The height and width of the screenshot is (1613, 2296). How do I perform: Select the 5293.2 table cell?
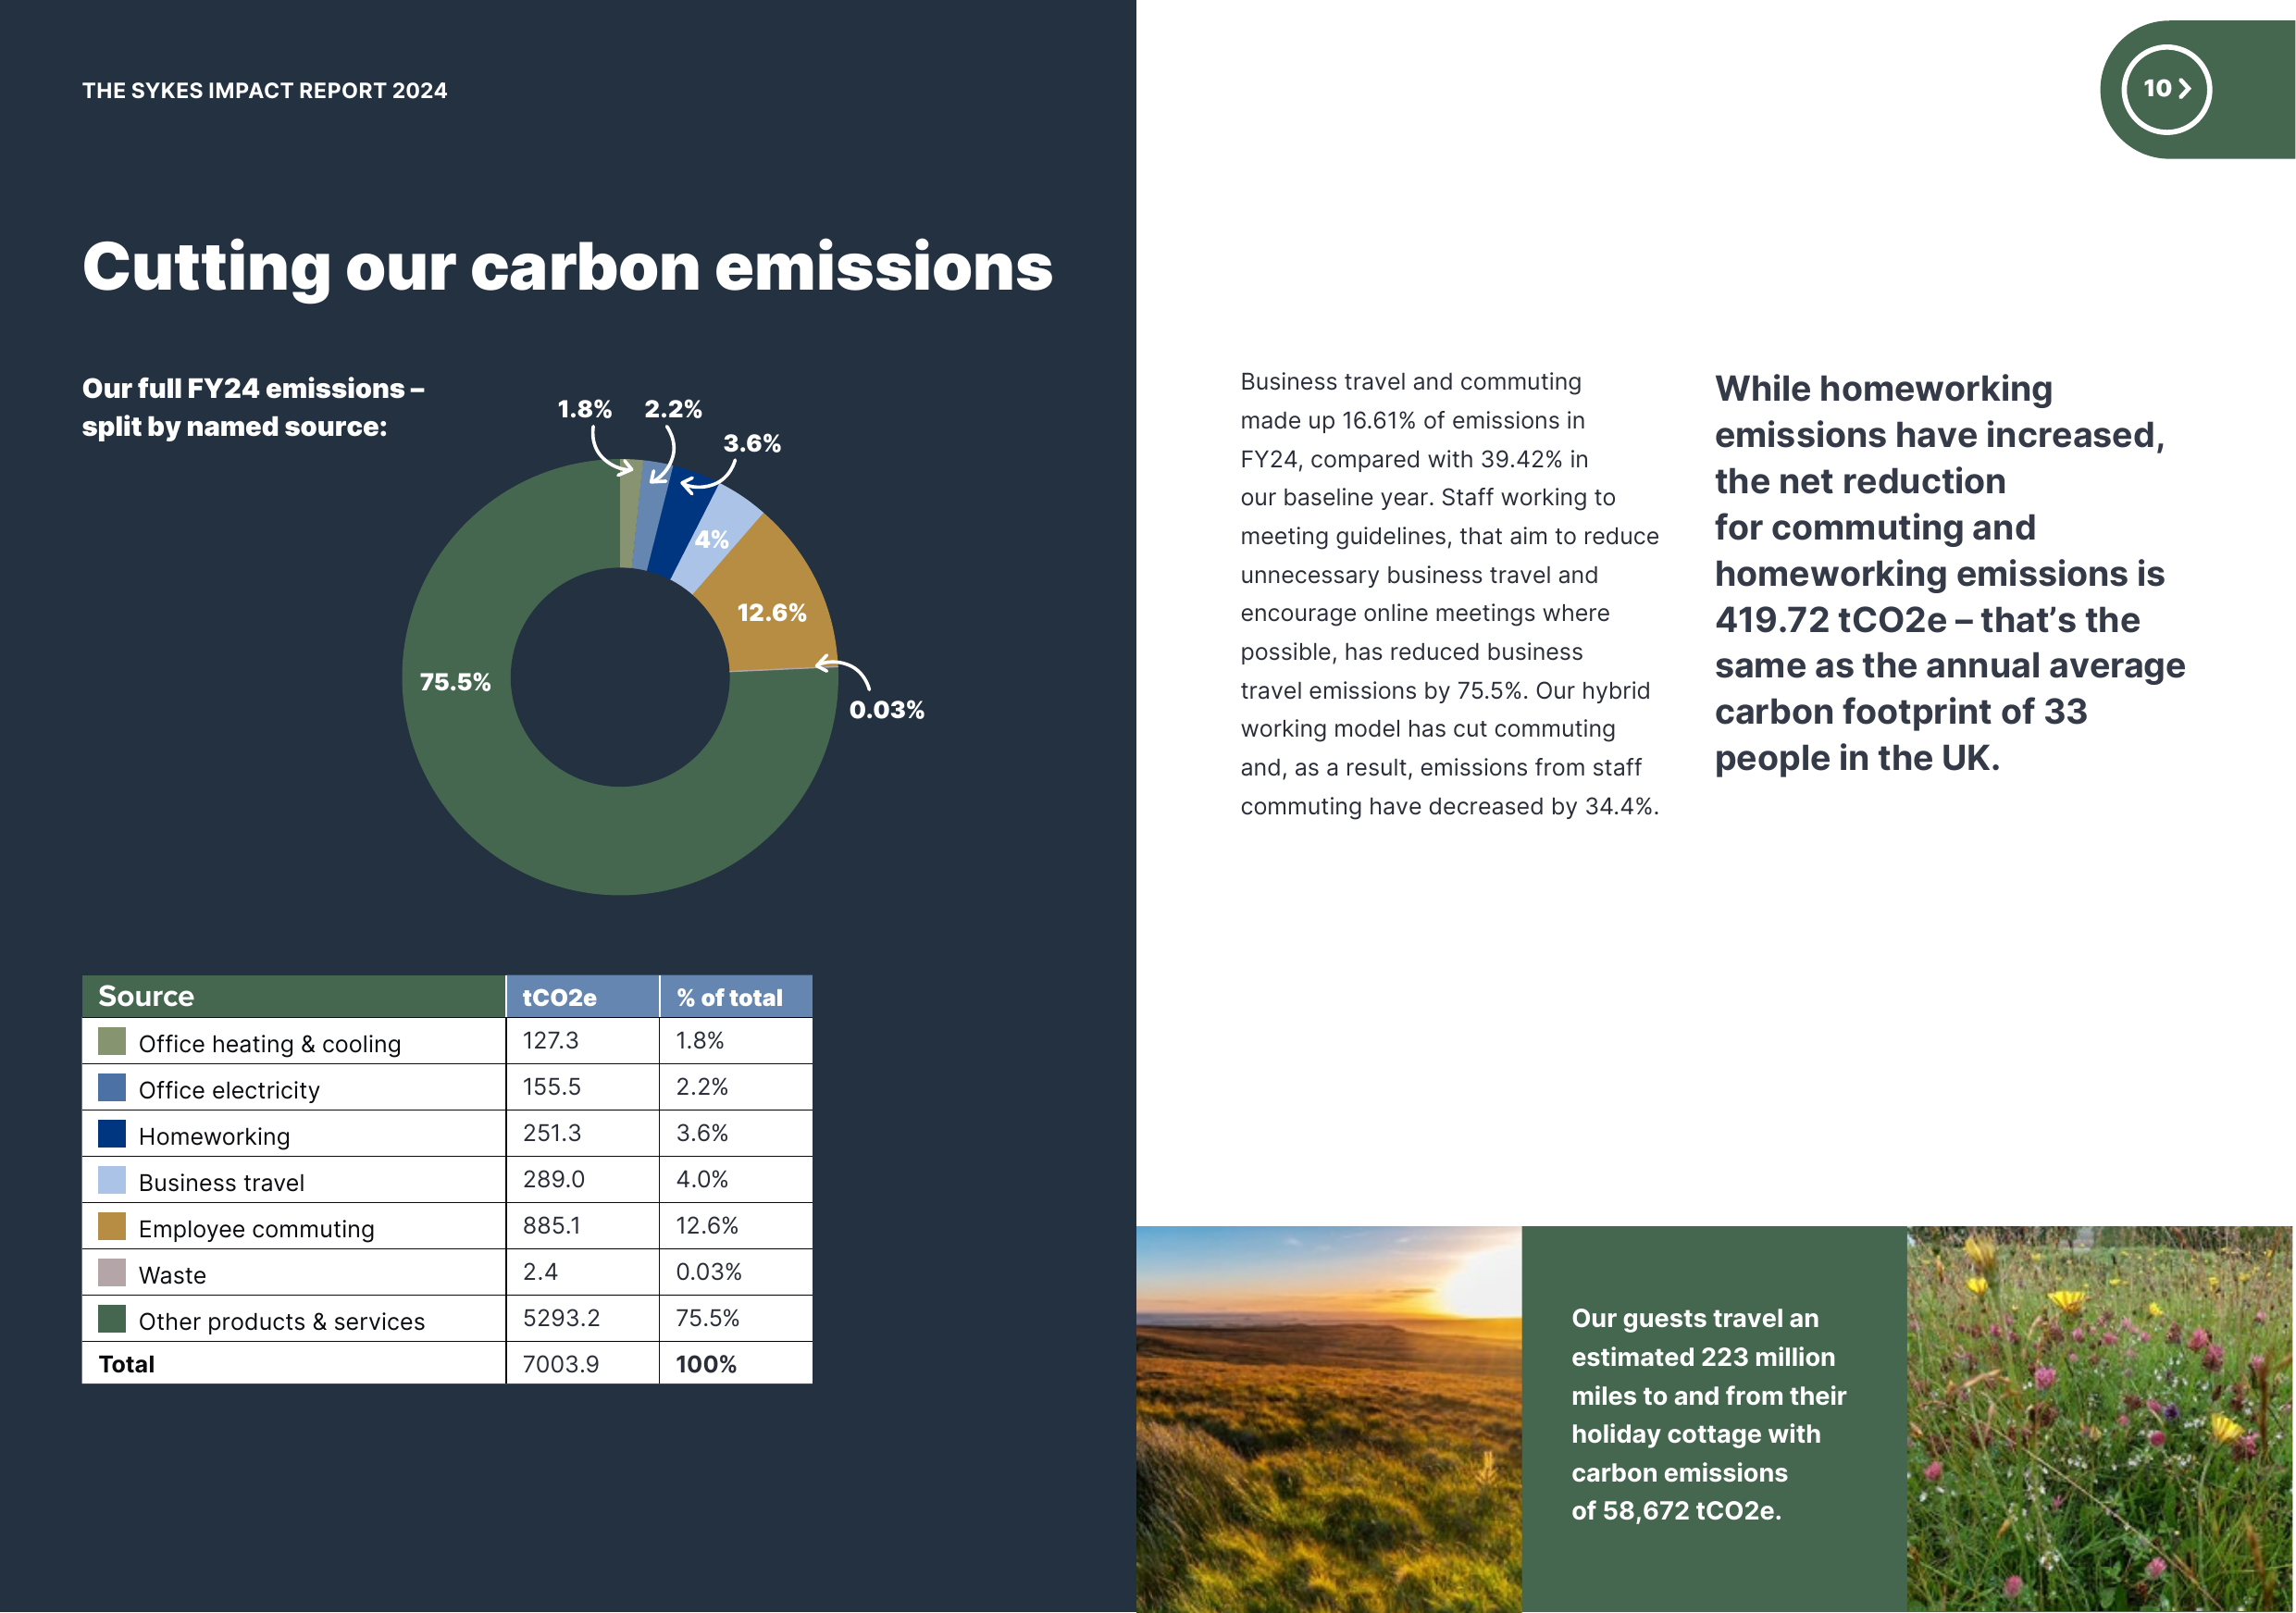click(583, 1318)
